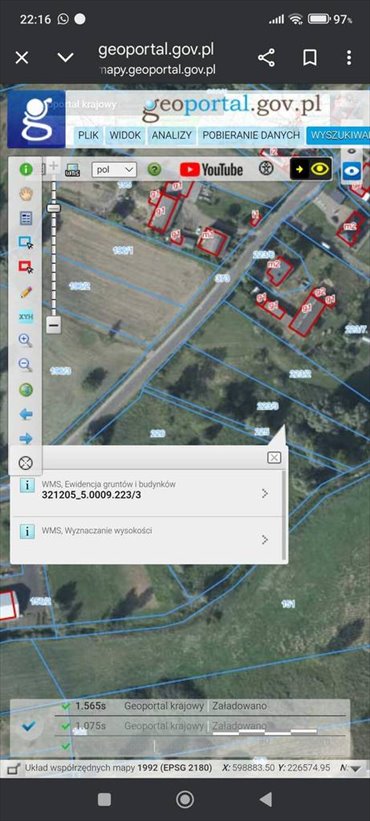The width and height of the screenshot is (370, 821).
Task: Toggle the yellow eye contrast mode
Action: (311, 169)
